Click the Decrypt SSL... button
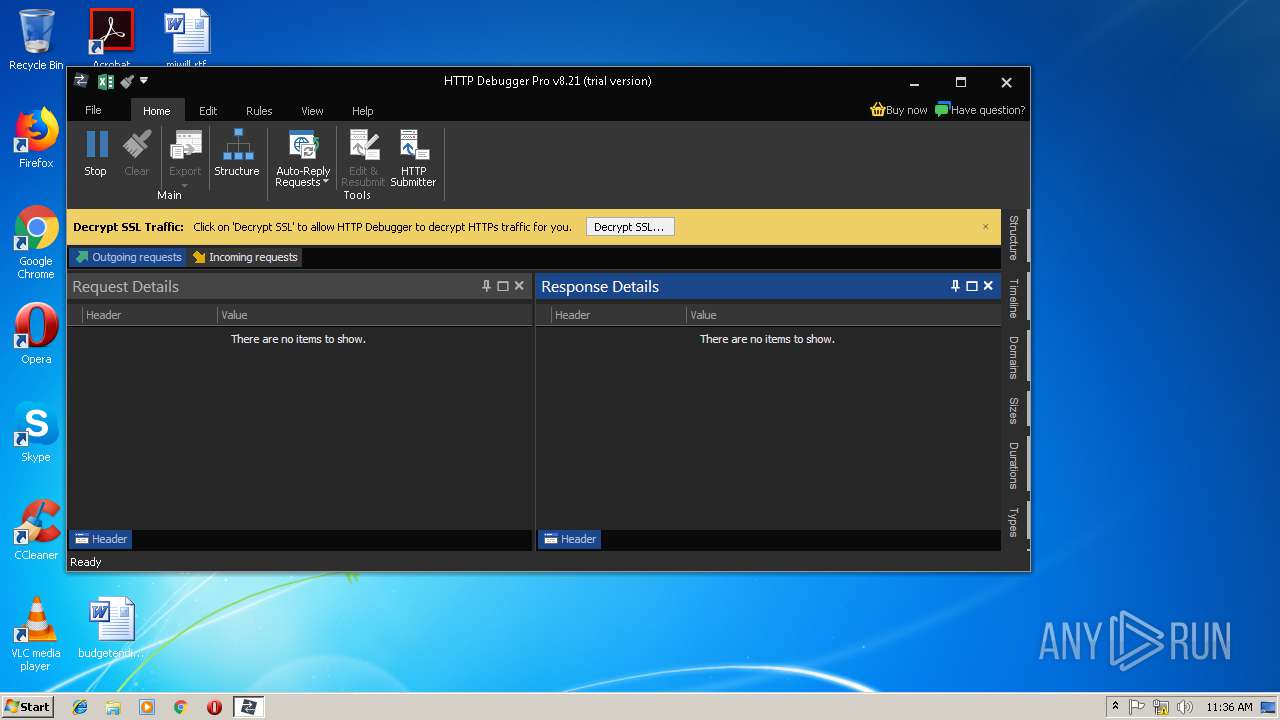Screen dimensions: 1280x720 click(629, 227)
